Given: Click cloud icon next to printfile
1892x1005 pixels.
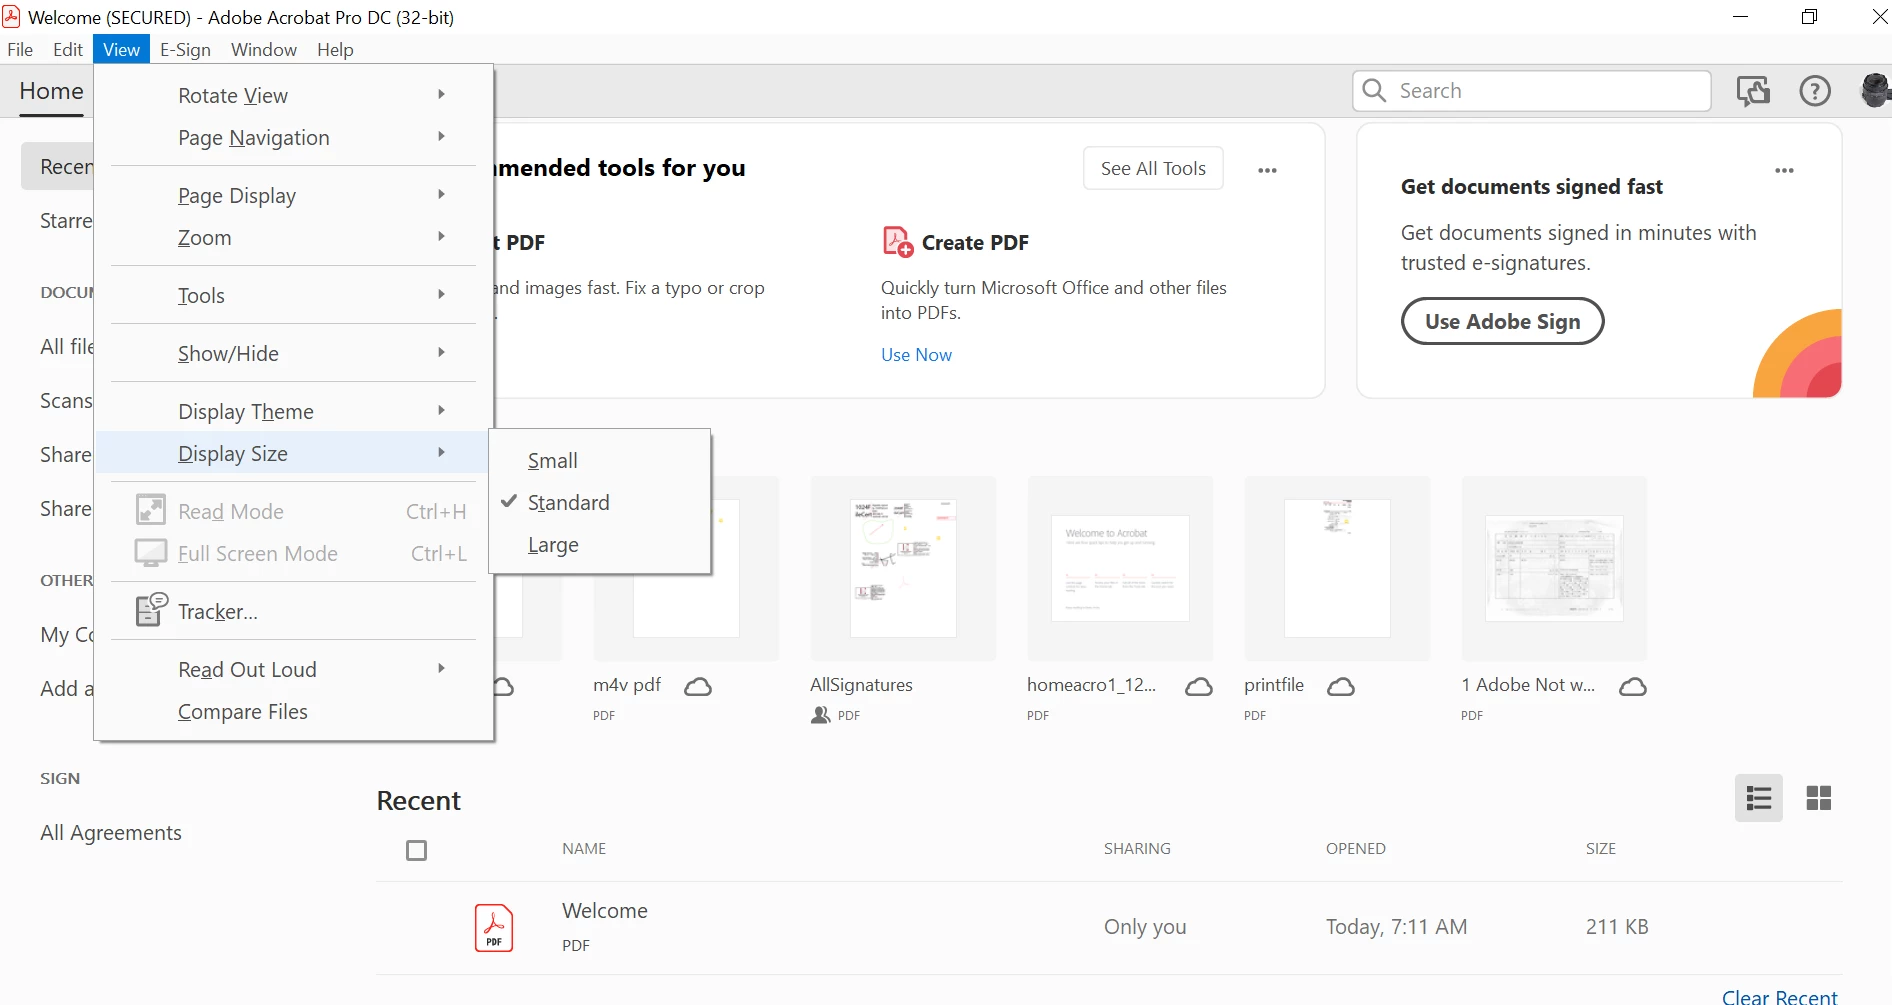Looking at the screenshot, I should pyautogui.click(x=1341, y=686).
